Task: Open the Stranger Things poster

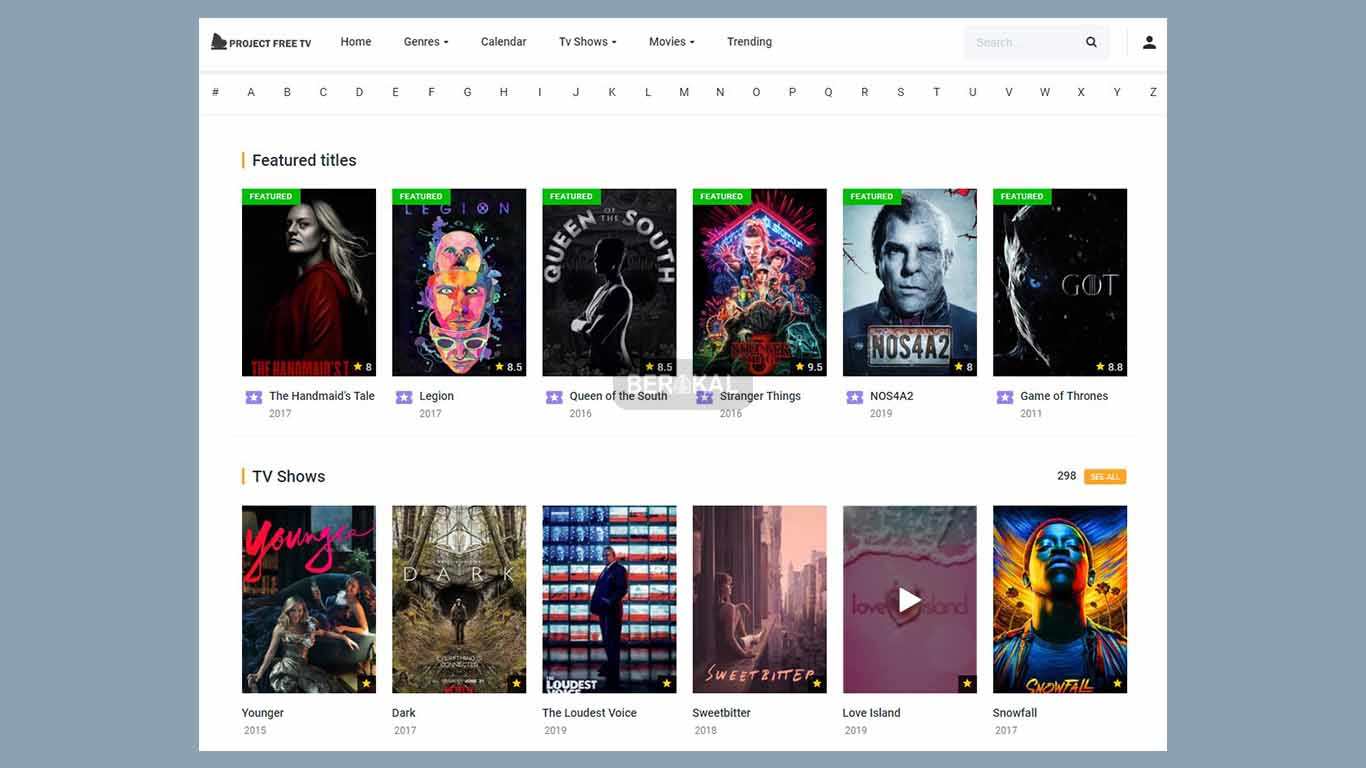Action: coord(759,282)
